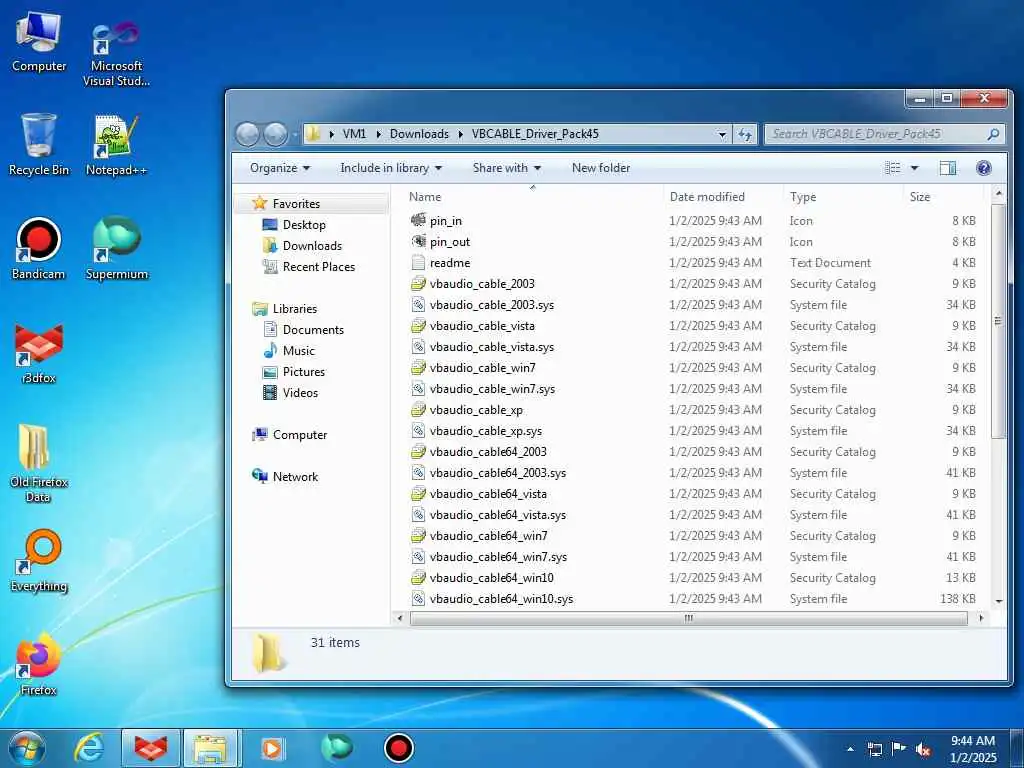Click the taskbar clock showing 9:44 AM
This screenshot has height=768, width=1024.
973,749
